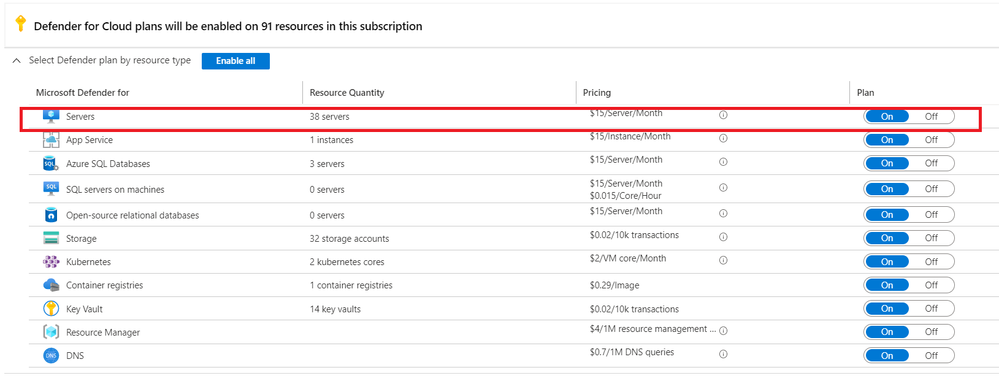Click the Resource Quantity column header
Viewport: 999px width, 383px height.
[347, 92]
